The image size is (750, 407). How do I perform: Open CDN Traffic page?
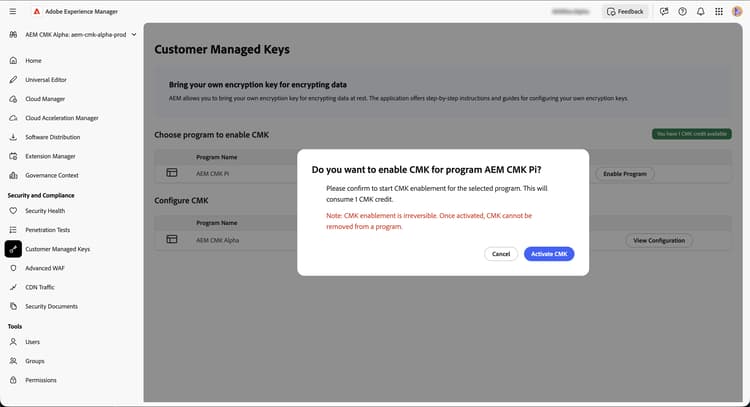coord(40,287)
